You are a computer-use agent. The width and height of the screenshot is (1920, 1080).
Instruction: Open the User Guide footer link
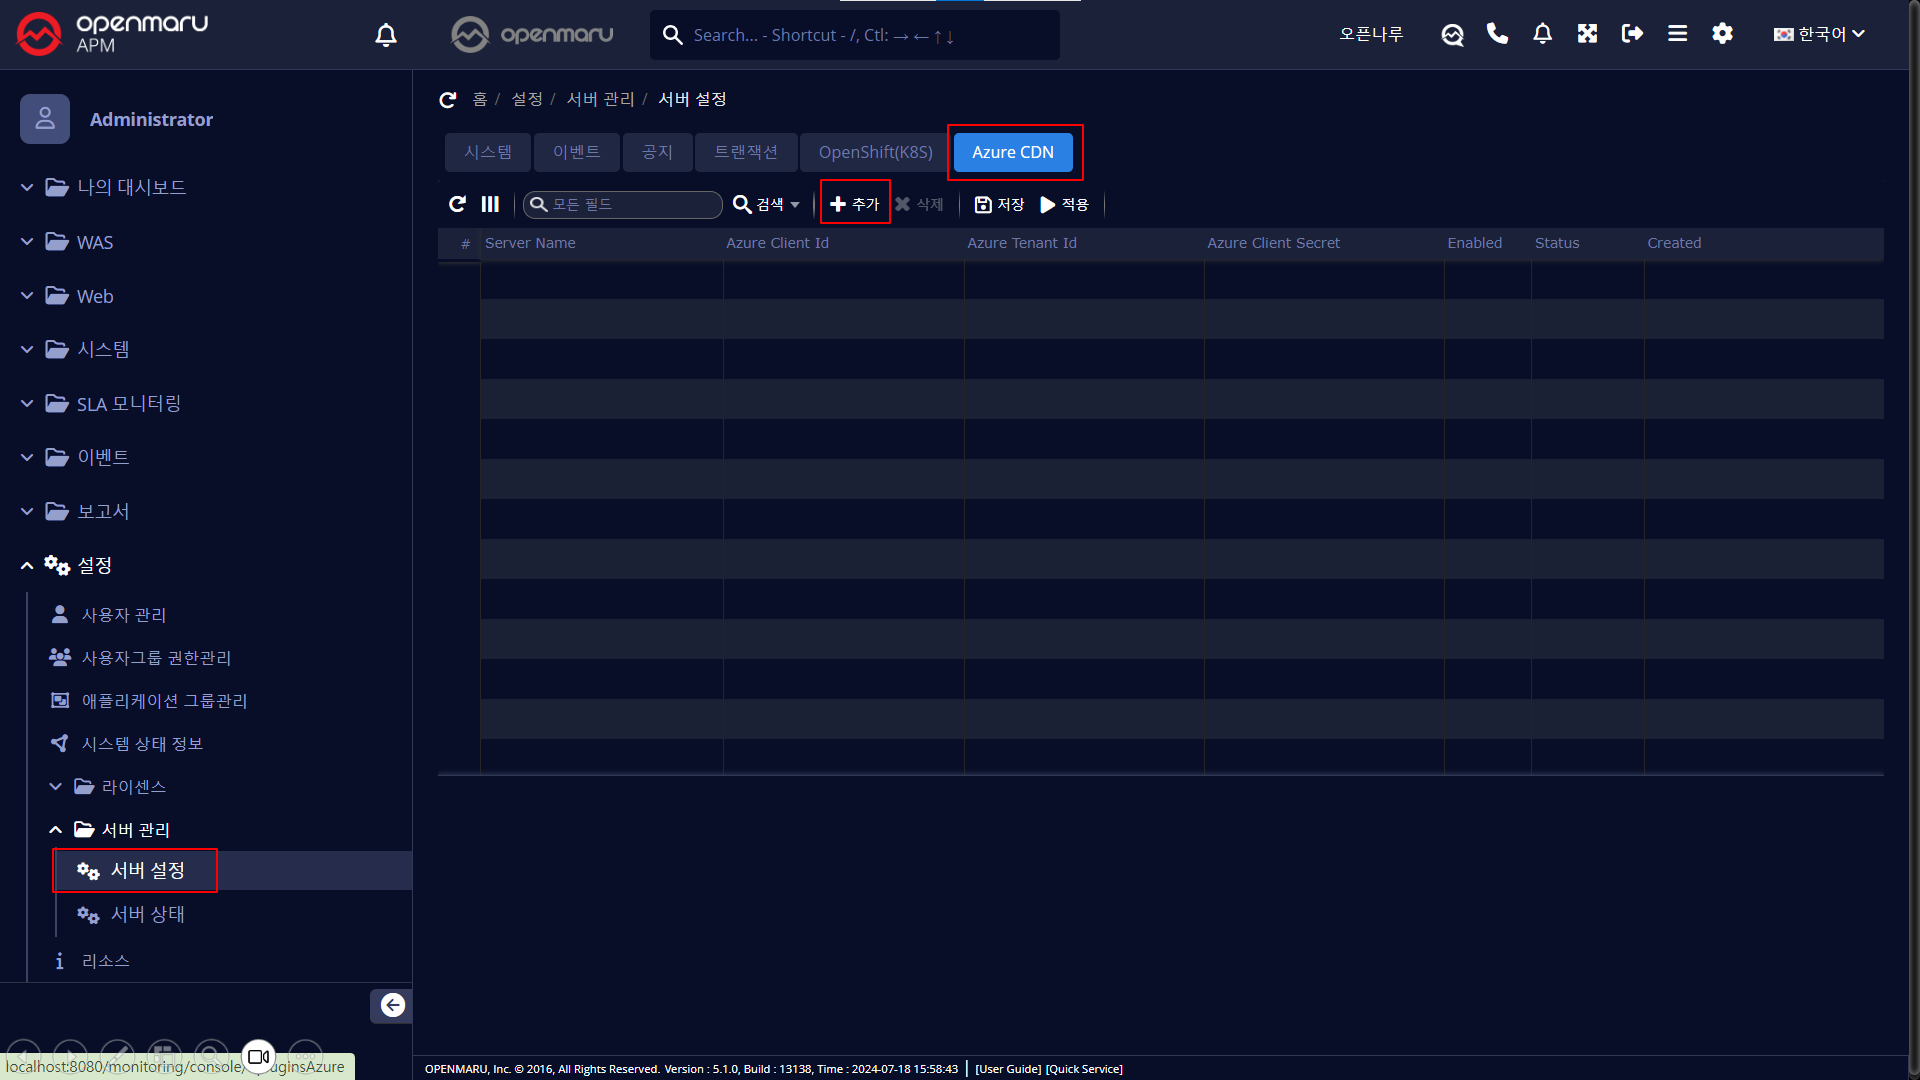point(1008,1069)
